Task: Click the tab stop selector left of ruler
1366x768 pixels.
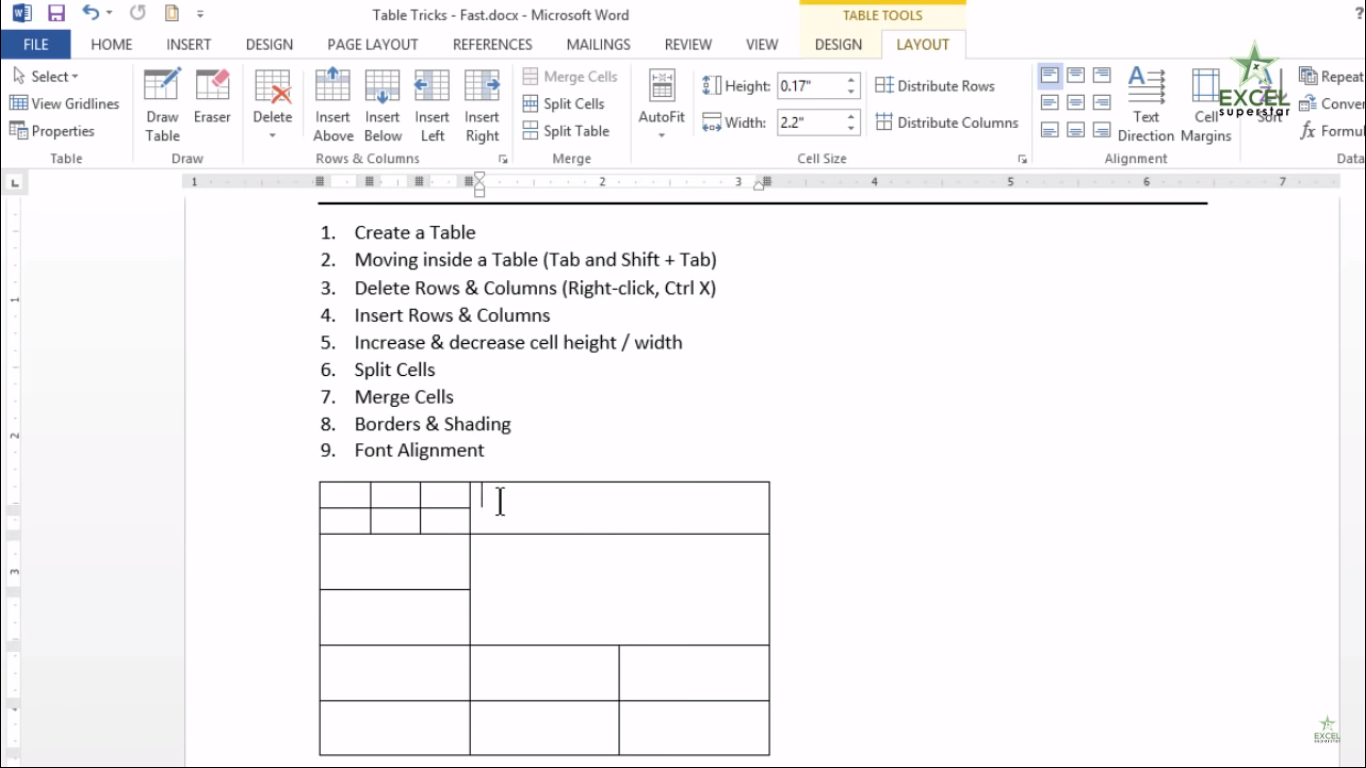Action: (15, 182)
